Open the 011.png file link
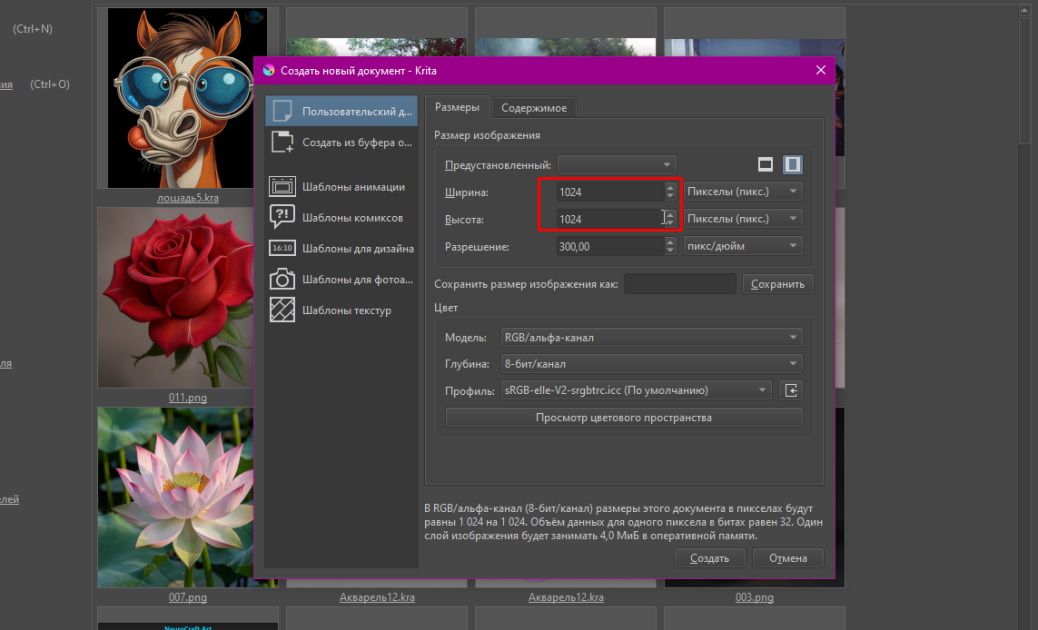The width and height of the screenshot is (1038, 630). coord(187,398)
